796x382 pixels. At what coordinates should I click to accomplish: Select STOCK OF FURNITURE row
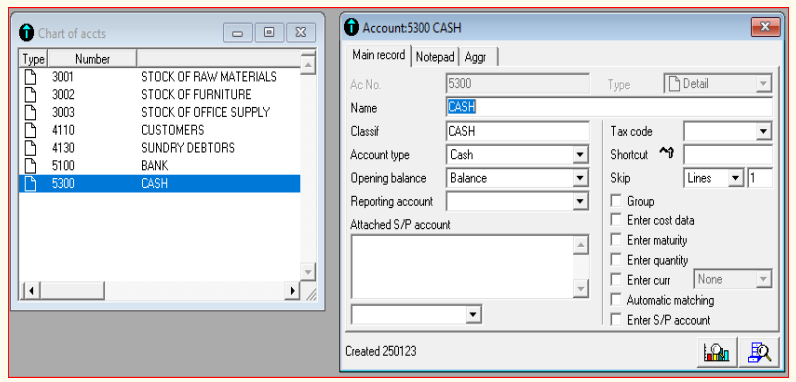pyautogui.click(x=159, y=94)
